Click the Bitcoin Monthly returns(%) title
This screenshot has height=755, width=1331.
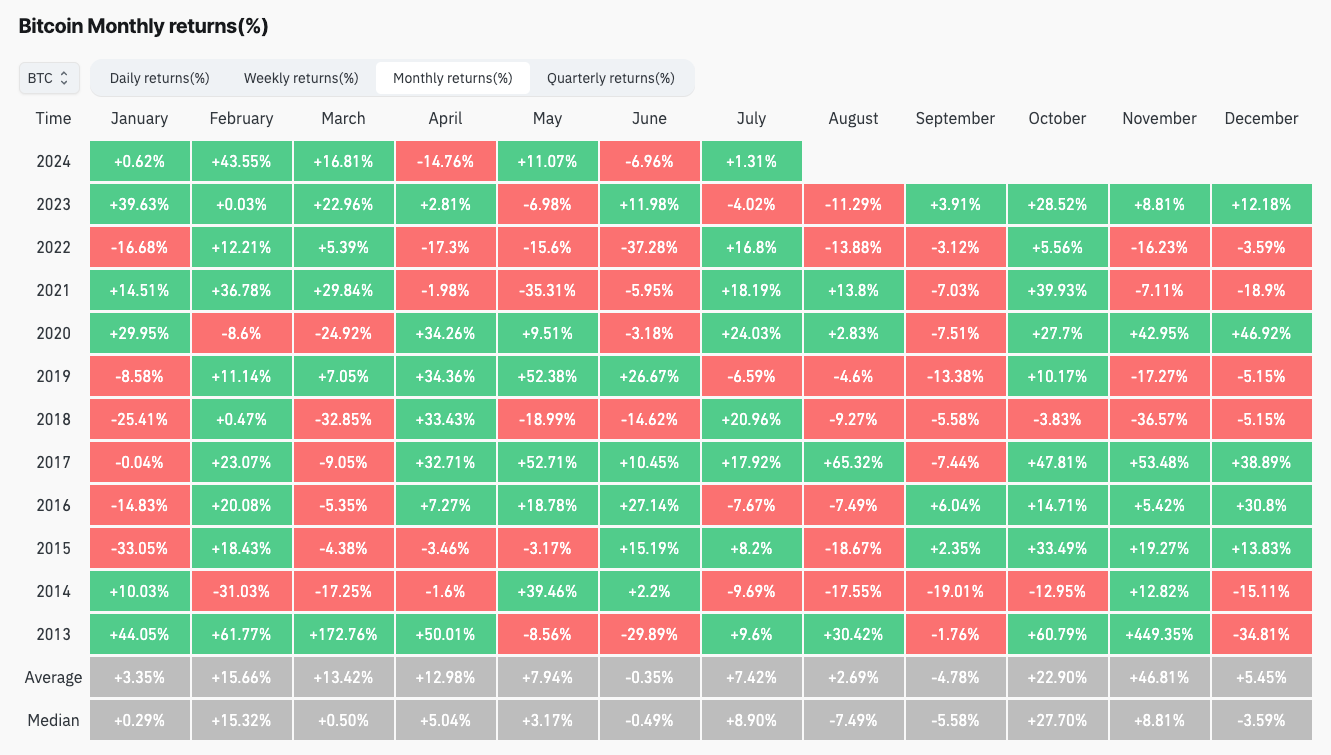click(143, 27)
